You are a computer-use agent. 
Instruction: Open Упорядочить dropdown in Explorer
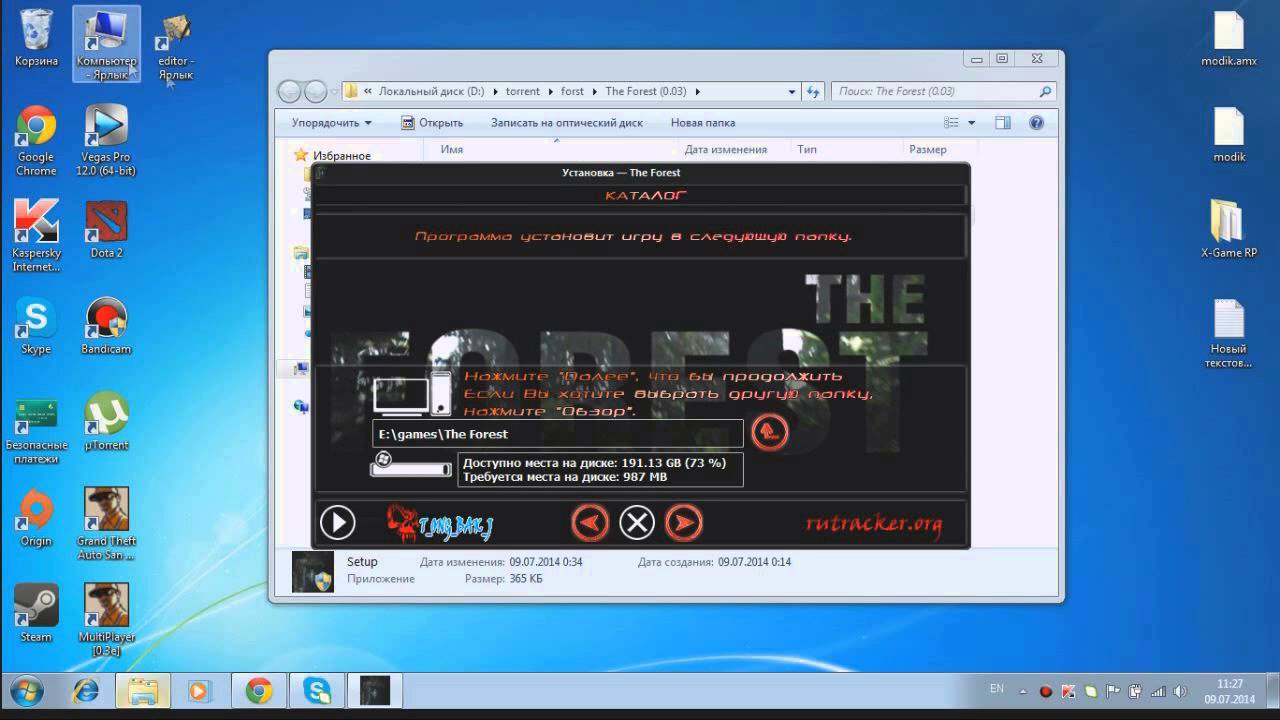pyautogui.click(x=331, y=123)
